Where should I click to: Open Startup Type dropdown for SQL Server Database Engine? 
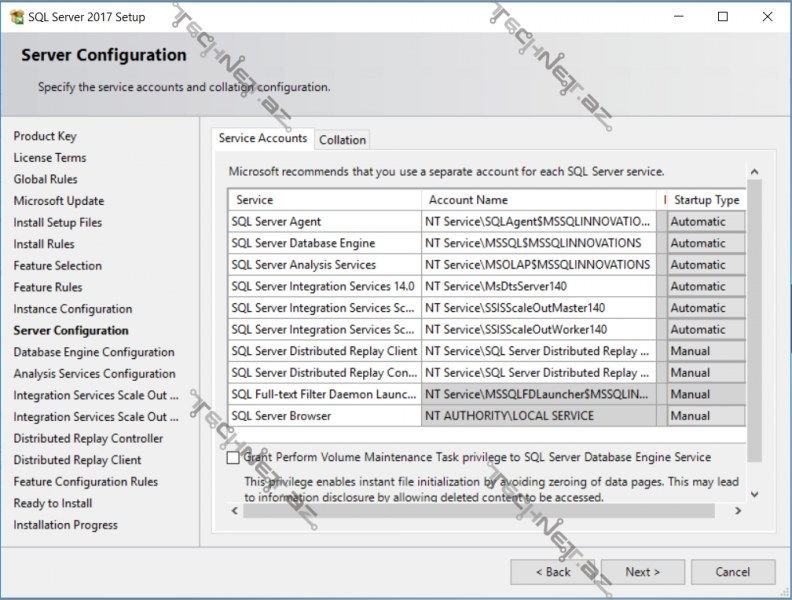705,243
